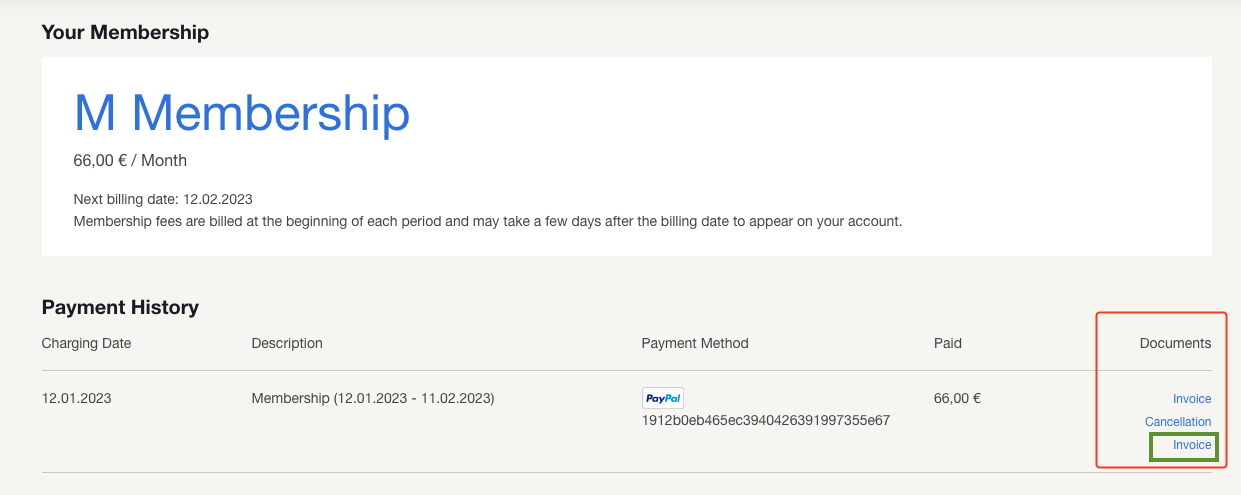Open the Cancellation document link
This screenshot has height=495, width=1241.
click(1178, 422)
